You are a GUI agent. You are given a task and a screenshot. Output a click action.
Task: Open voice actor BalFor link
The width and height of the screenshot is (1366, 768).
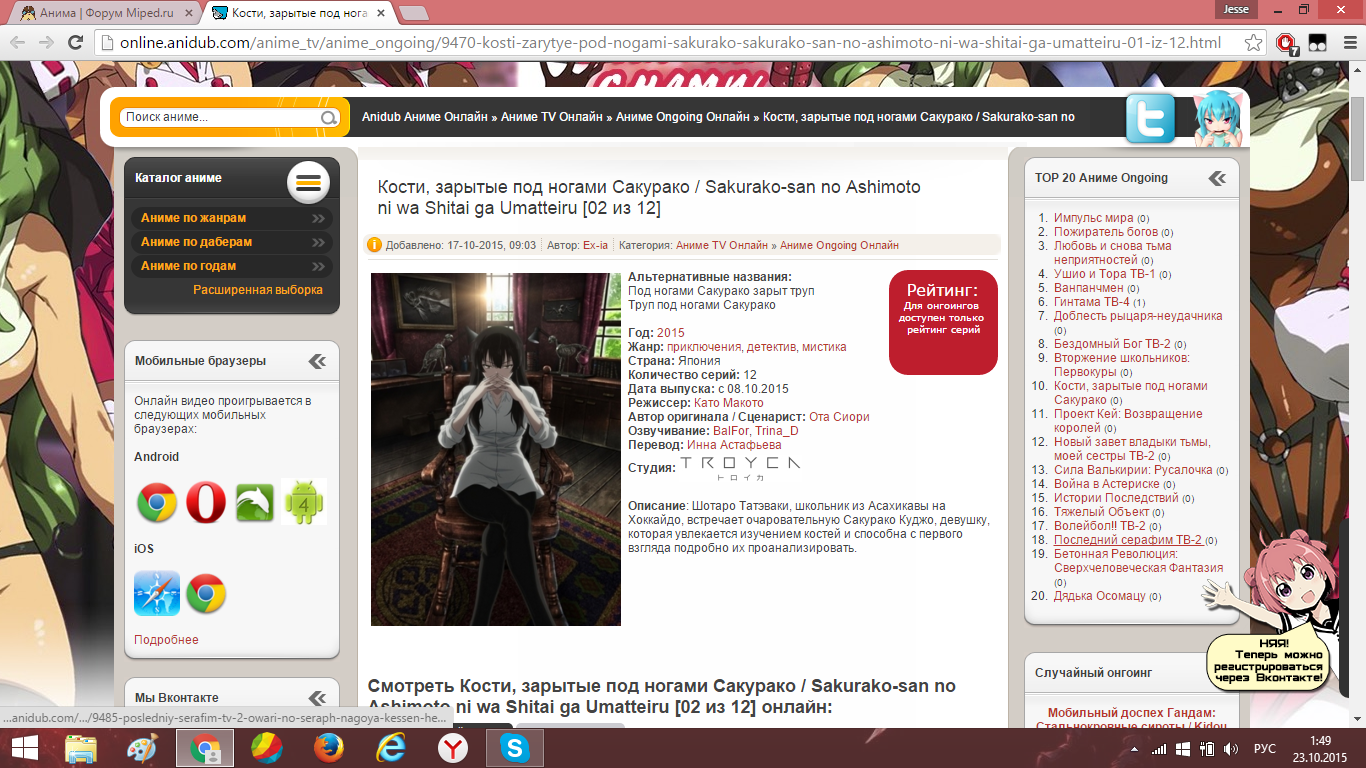click(731, 431)
